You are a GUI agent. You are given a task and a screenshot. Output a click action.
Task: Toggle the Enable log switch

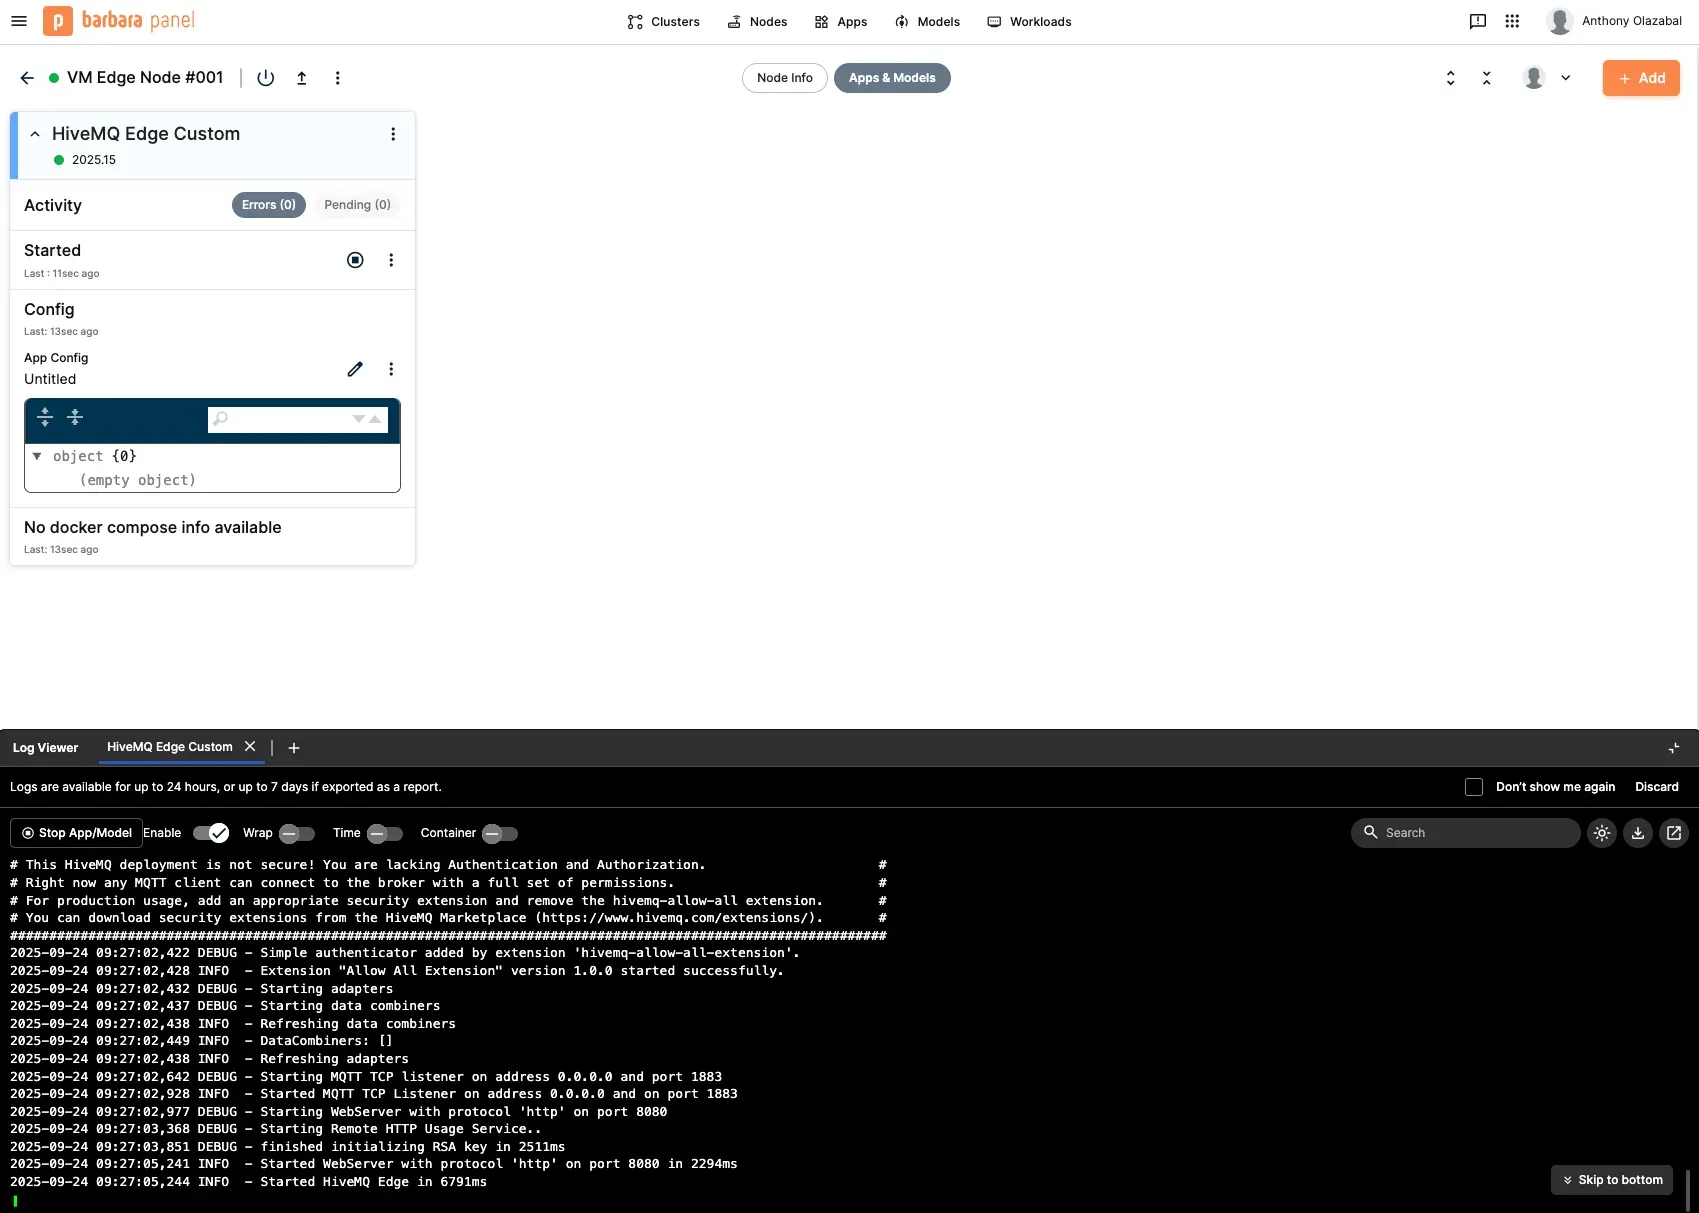tap(211, 833)
